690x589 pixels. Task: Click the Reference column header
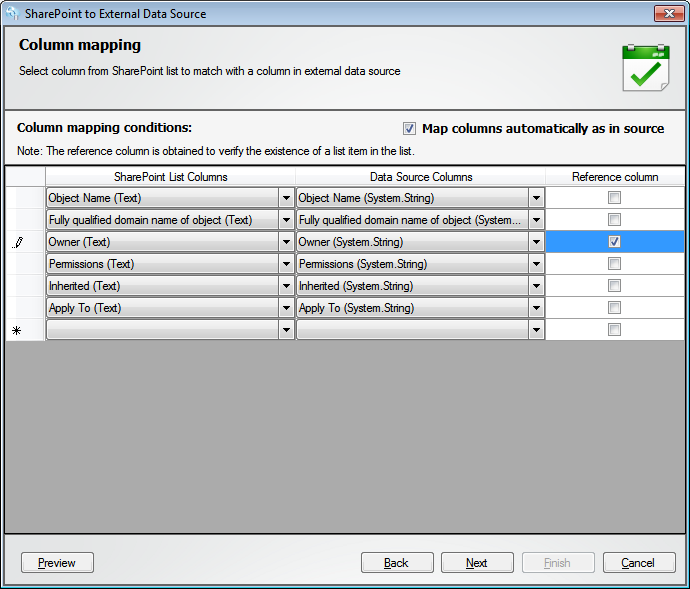[615, 177]
